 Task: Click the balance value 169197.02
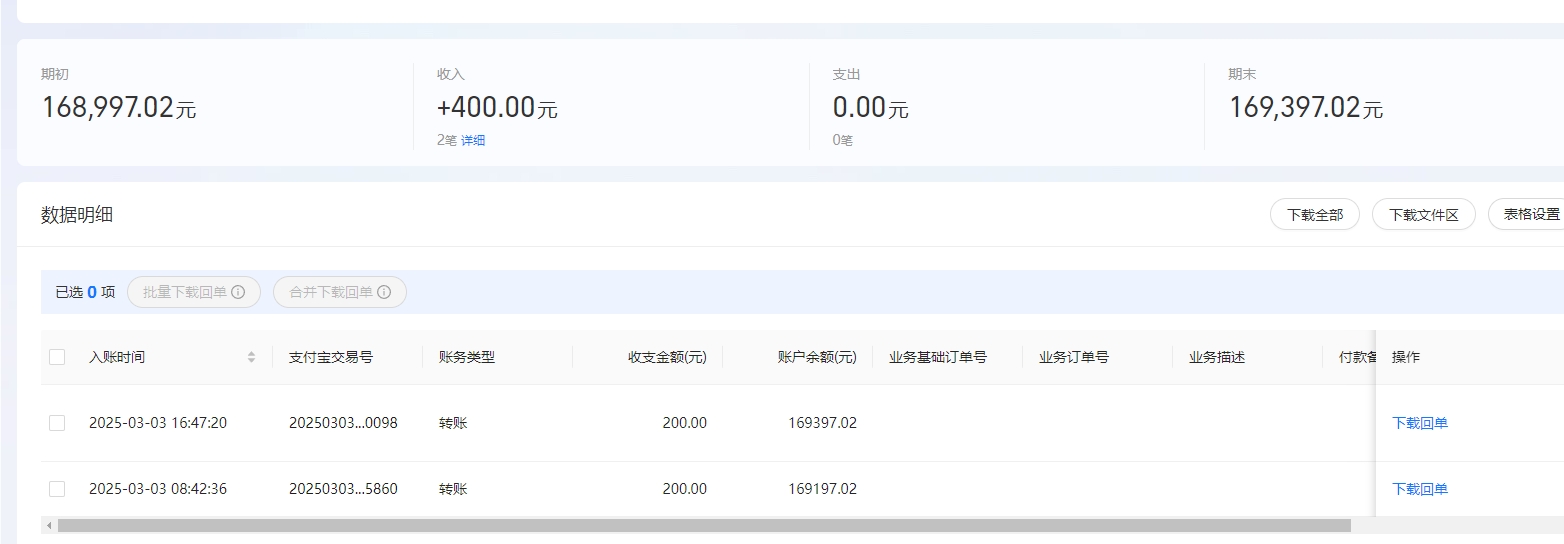pyautogui.click(x=822, y=489)
